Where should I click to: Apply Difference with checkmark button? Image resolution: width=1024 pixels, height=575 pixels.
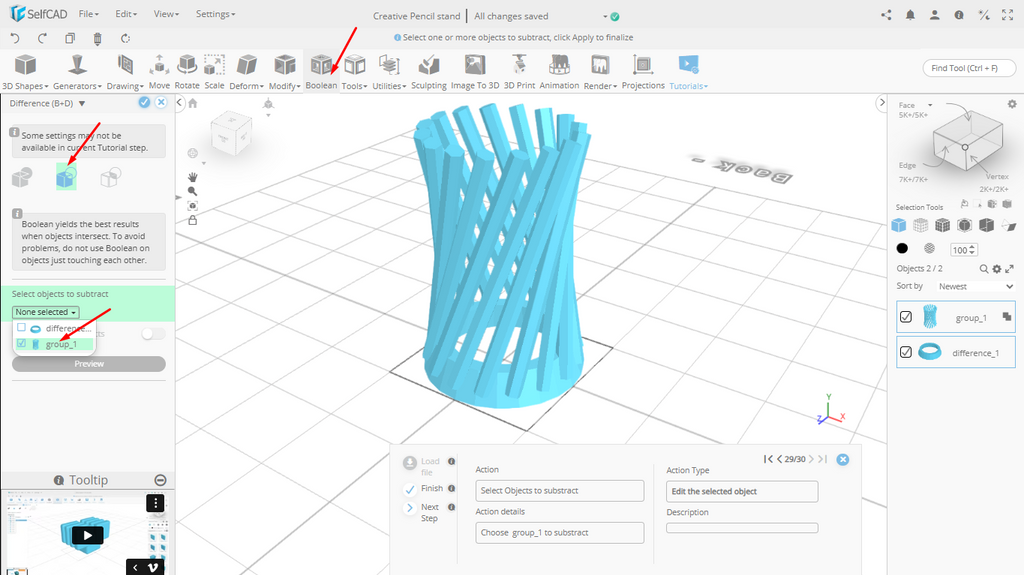144,103
